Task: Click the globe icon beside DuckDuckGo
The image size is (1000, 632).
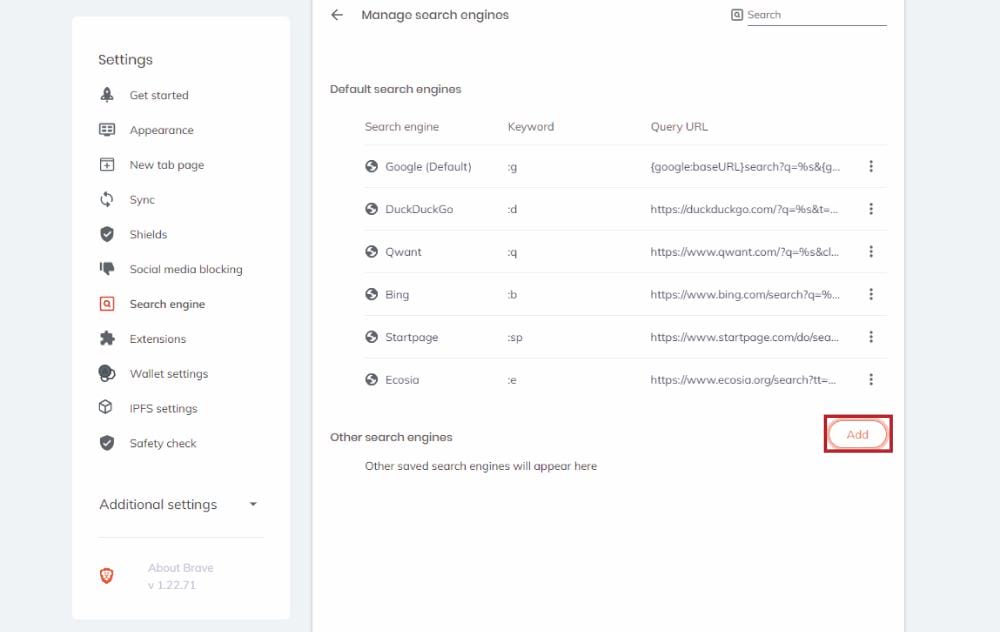Action: (371, 209)
